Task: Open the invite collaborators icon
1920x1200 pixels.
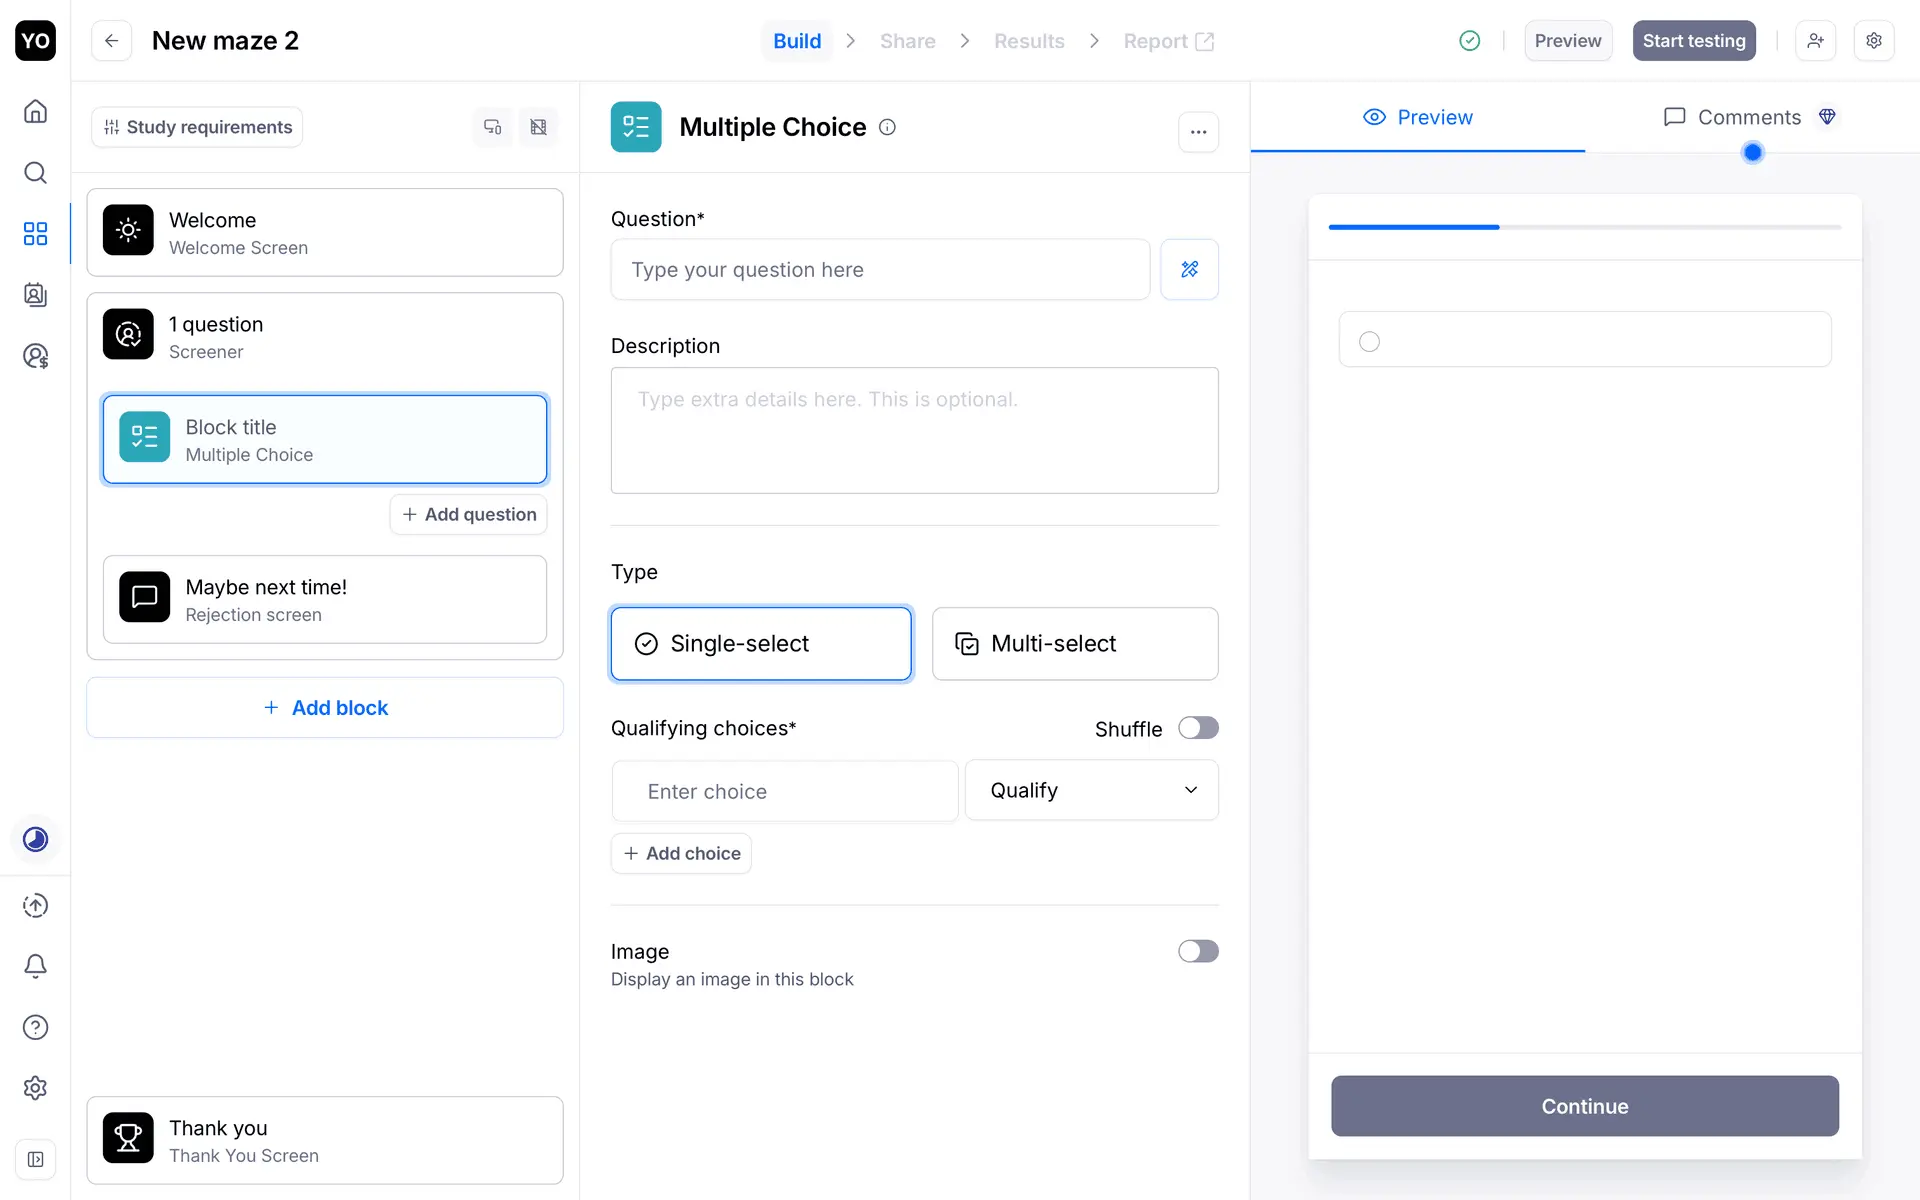Action: [x=1815, y=41]
